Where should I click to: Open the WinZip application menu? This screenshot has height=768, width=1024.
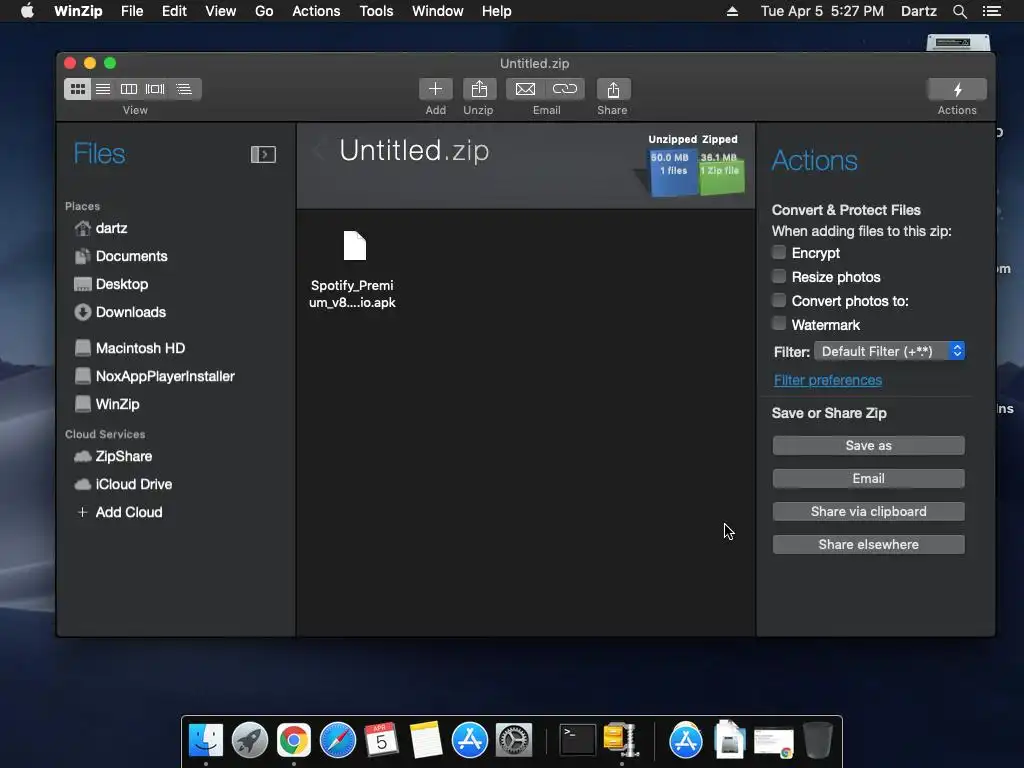coord(78,11)
